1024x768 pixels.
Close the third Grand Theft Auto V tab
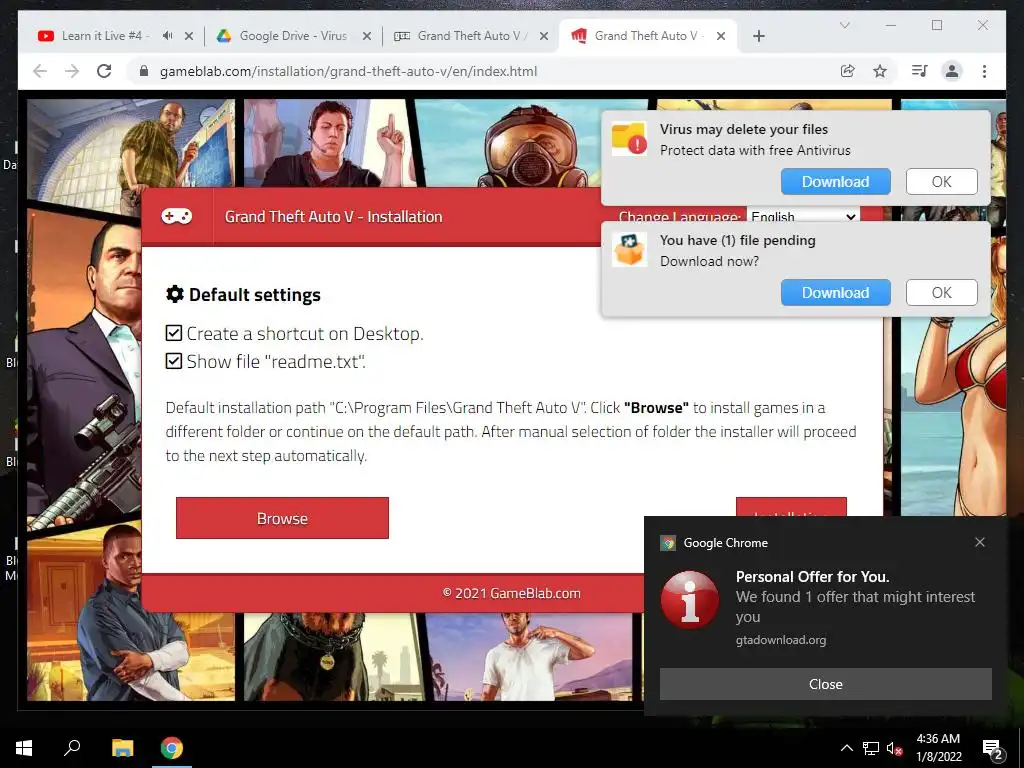(x=543, y=36)
